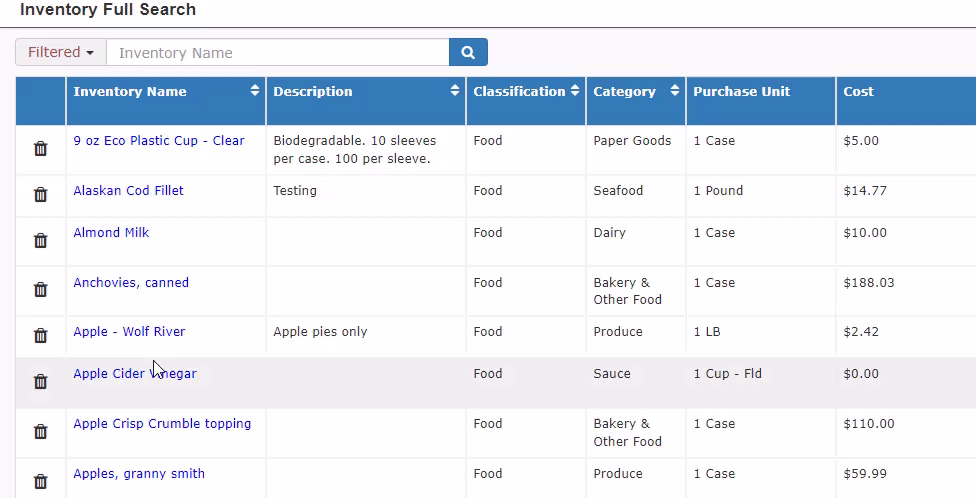Screen dimensions: 976x498
Task: Click the Purchase Unit column header
Action: coord(742,92)
